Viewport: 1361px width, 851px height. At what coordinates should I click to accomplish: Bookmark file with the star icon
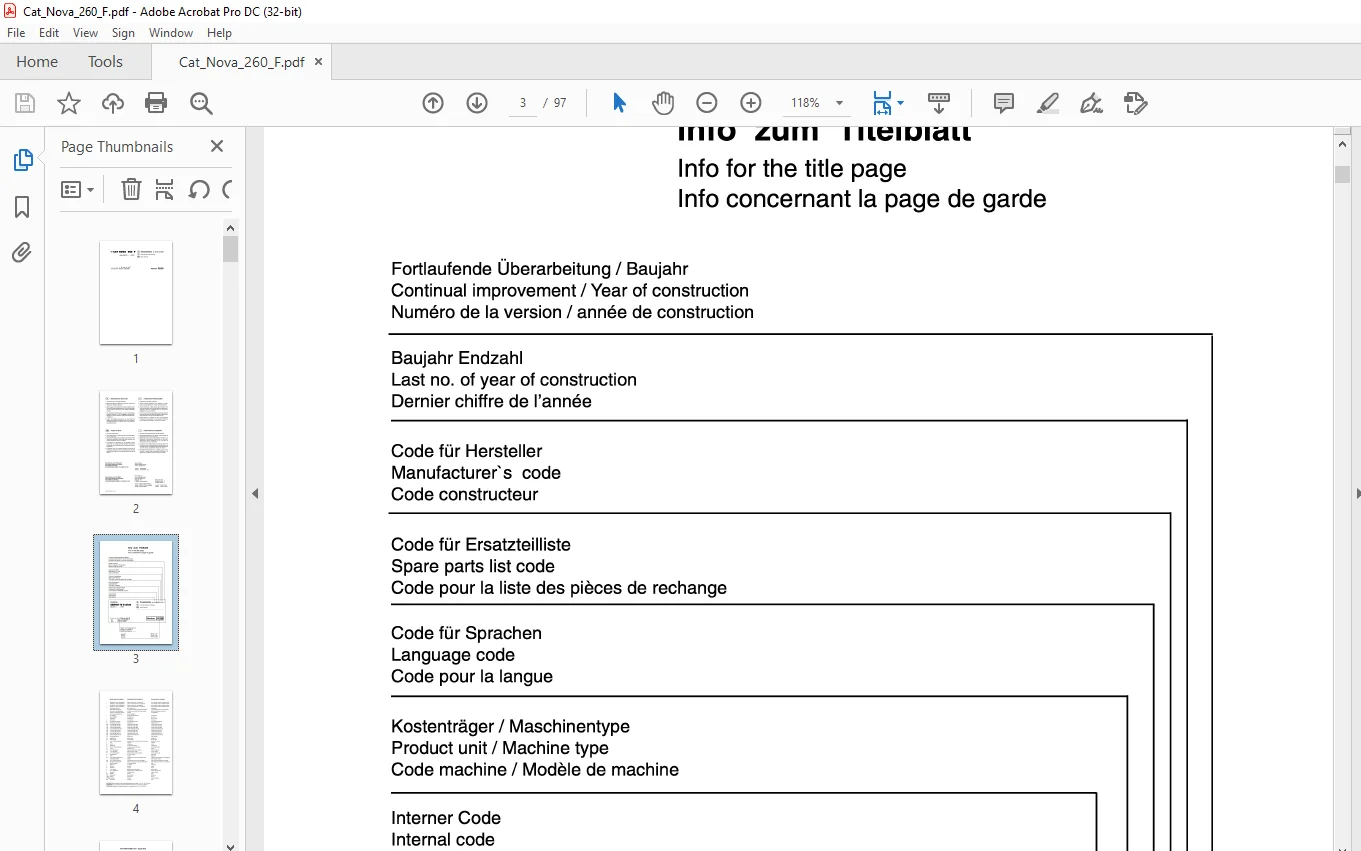[69, 103]
